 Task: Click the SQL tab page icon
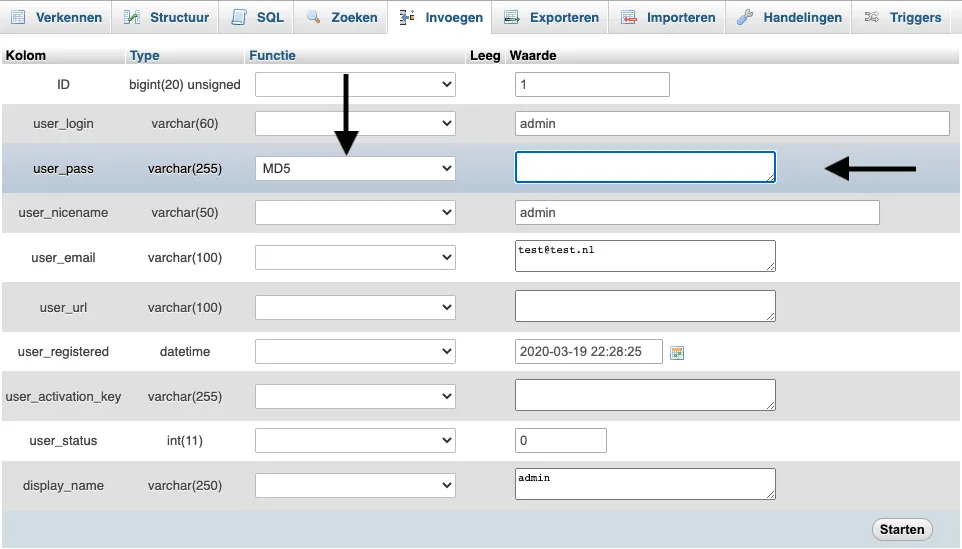click(x=238, y=17)
